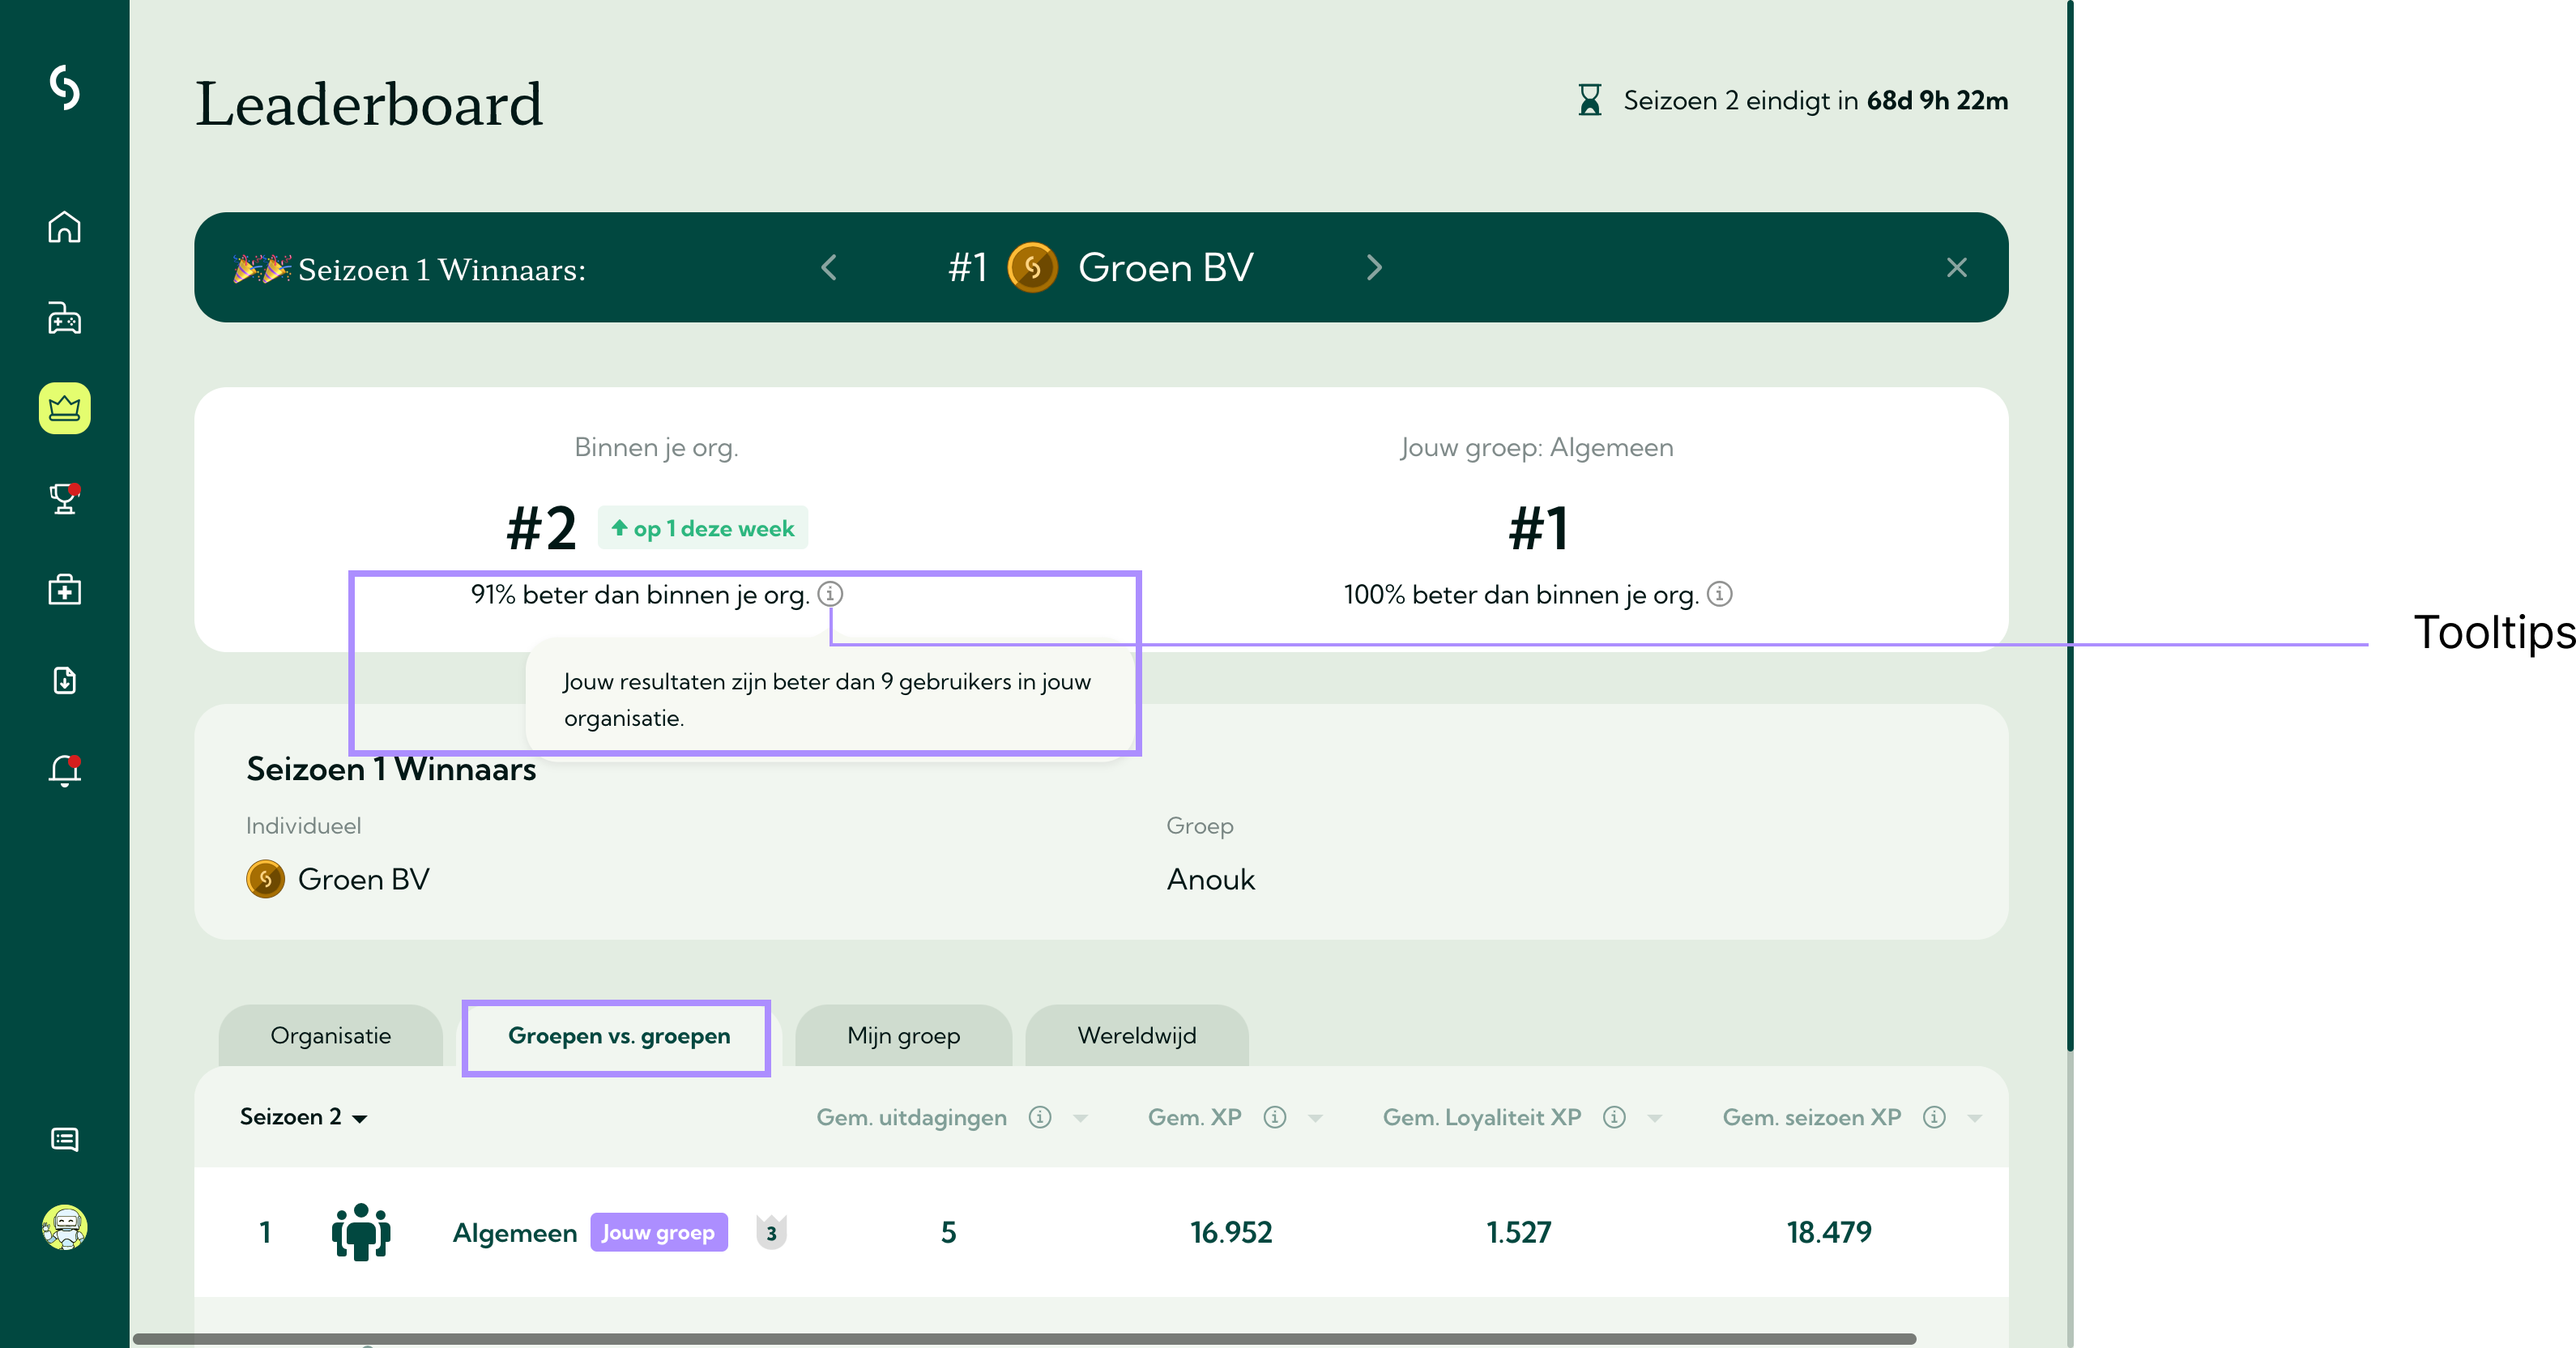Click the user avatar at sidebar bottom
The height and width of the screenshot is (1348, 2576).
pos(64,1227)
